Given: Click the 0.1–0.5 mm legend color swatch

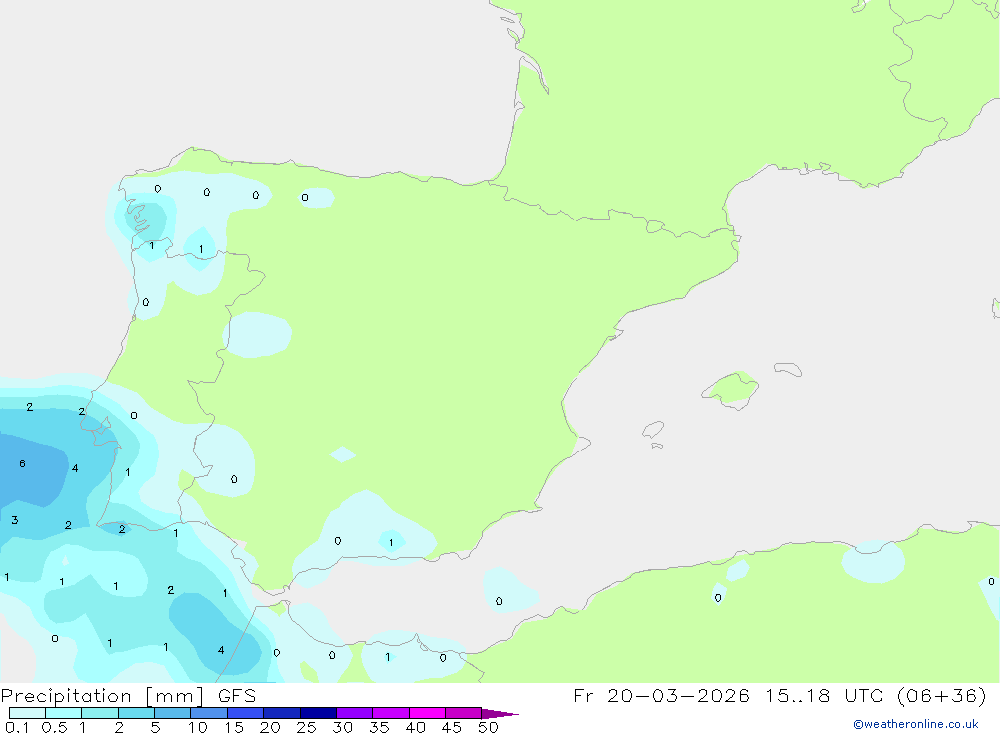Looking at the screenshot, I should pos(27,713).
